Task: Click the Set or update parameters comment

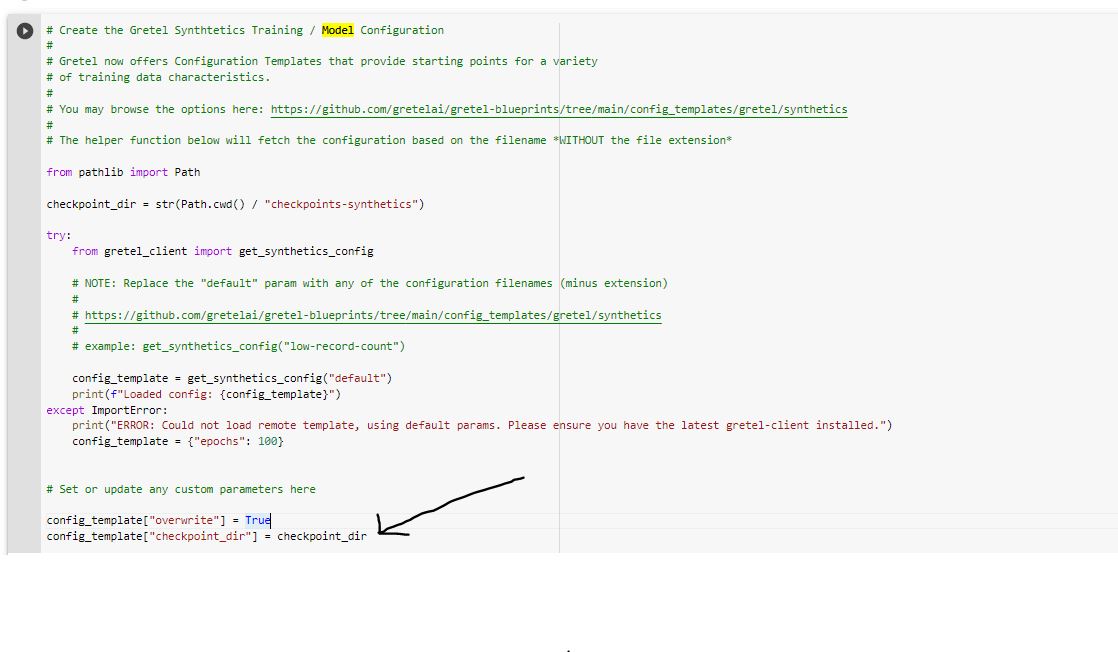Action: point(179,488)
